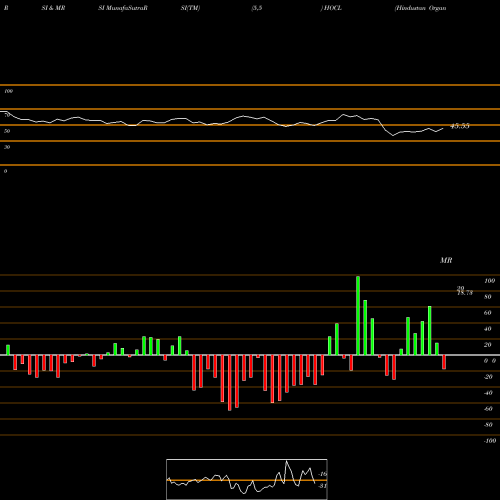Viewport: 500px width, 500px height.
Task: Click the MR axis label -100
Action: [489, 441]
